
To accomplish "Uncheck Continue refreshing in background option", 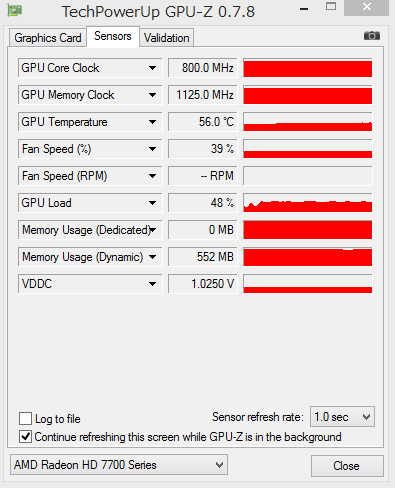I will pyautogui.click(x=26, y=437).
